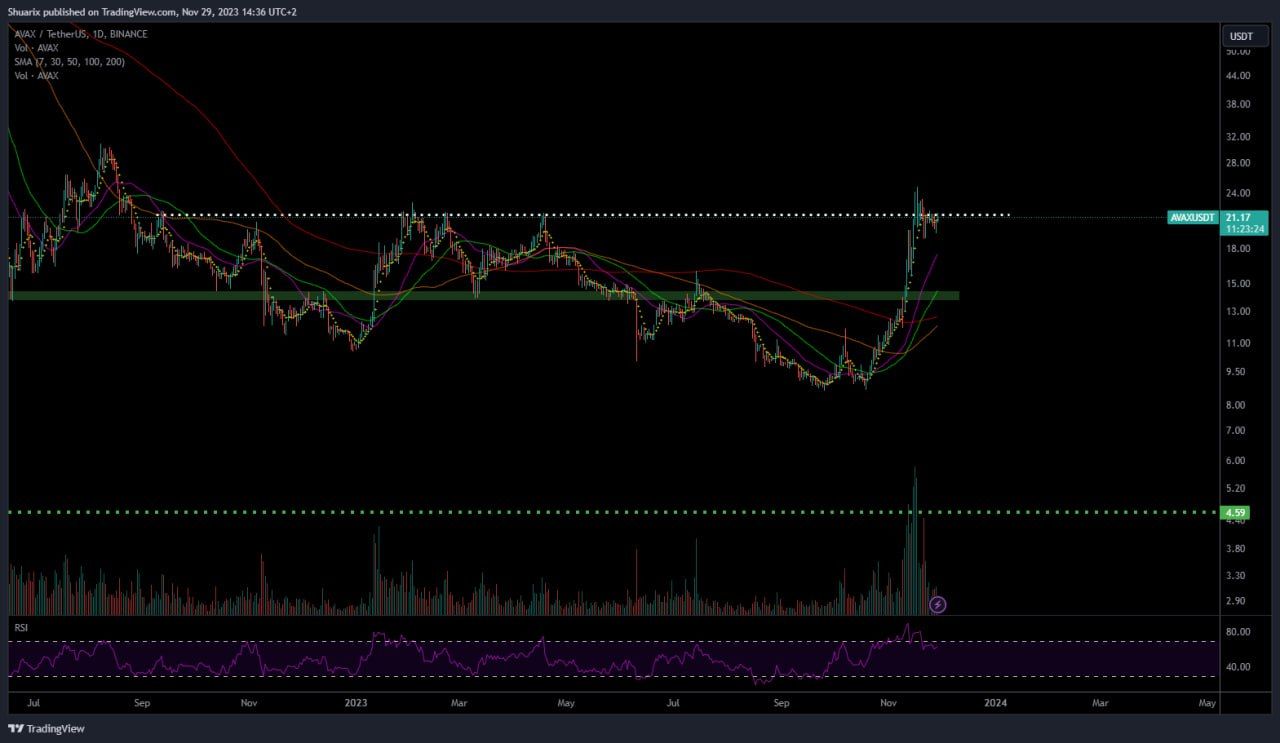Screen dimensions: 1280x743
Task: Select the first Vol · AVAX indicator legend
Action: (36, 48)
